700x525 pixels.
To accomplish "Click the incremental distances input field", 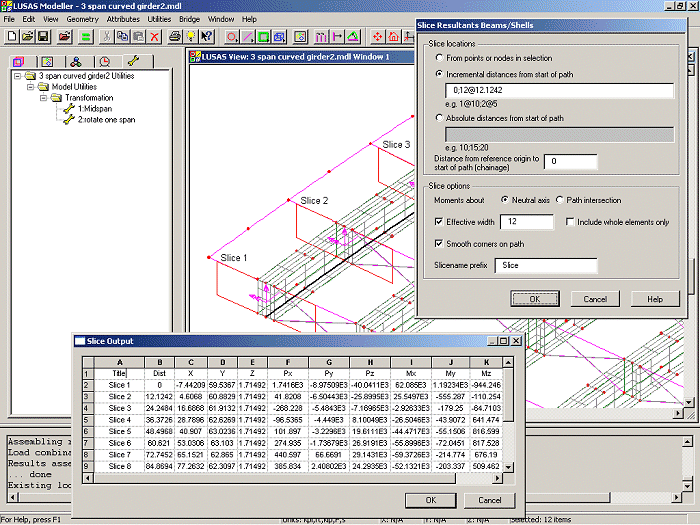I will [x=559, y=90].
